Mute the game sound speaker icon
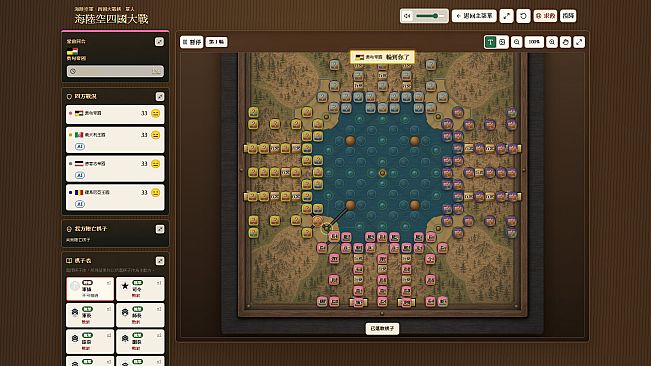The width and height of the screenshot is (651, 366). [x=407, y=16]
